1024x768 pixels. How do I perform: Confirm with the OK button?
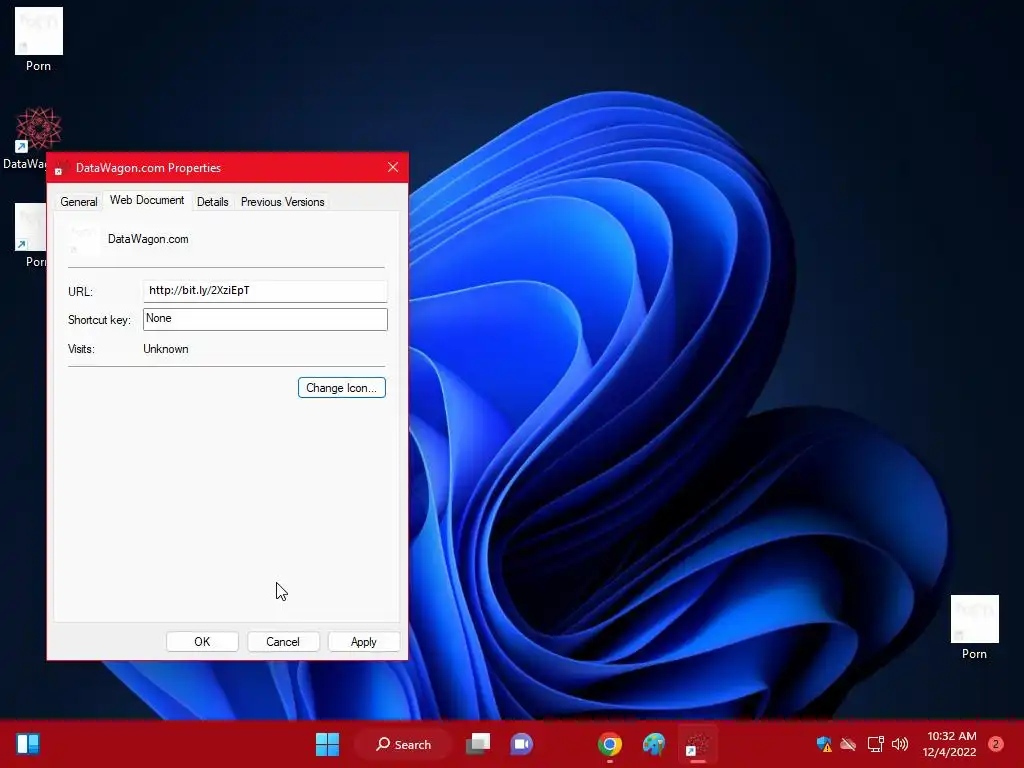pos(202,641)
